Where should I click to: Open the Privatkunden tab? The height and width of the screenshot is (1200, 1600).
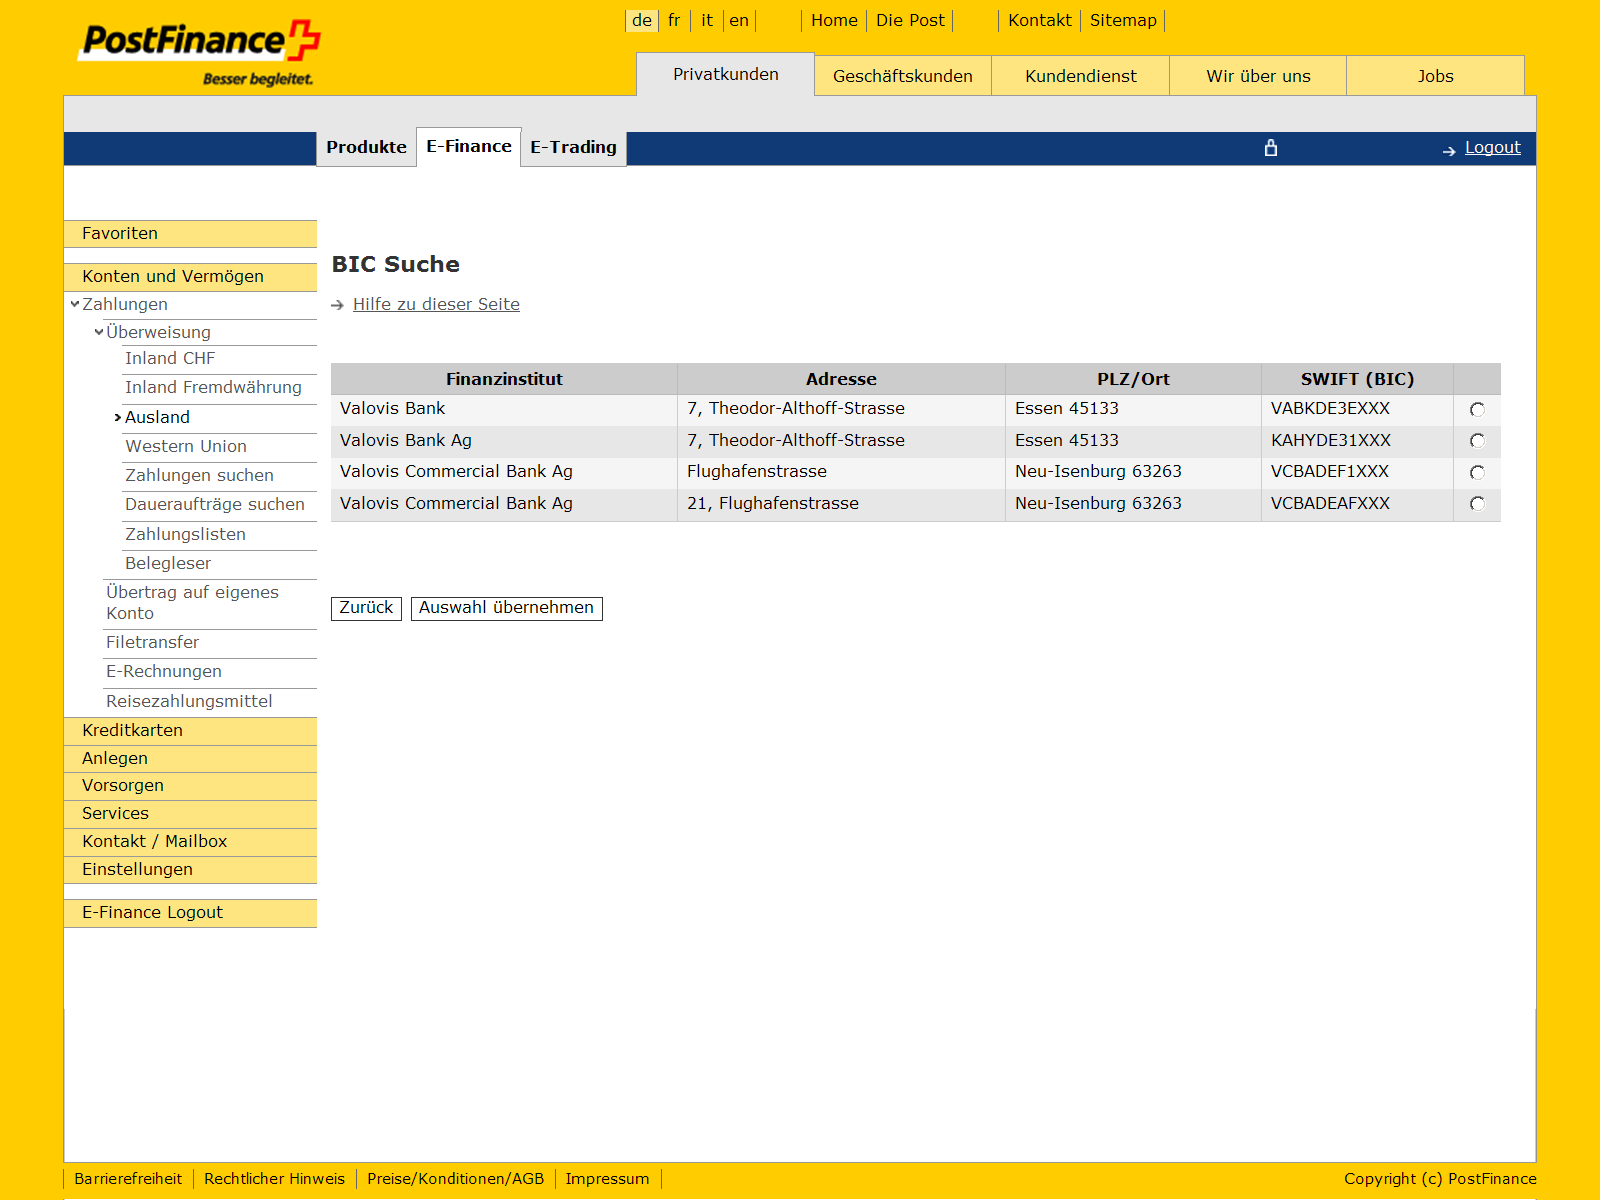pos(725,75)
